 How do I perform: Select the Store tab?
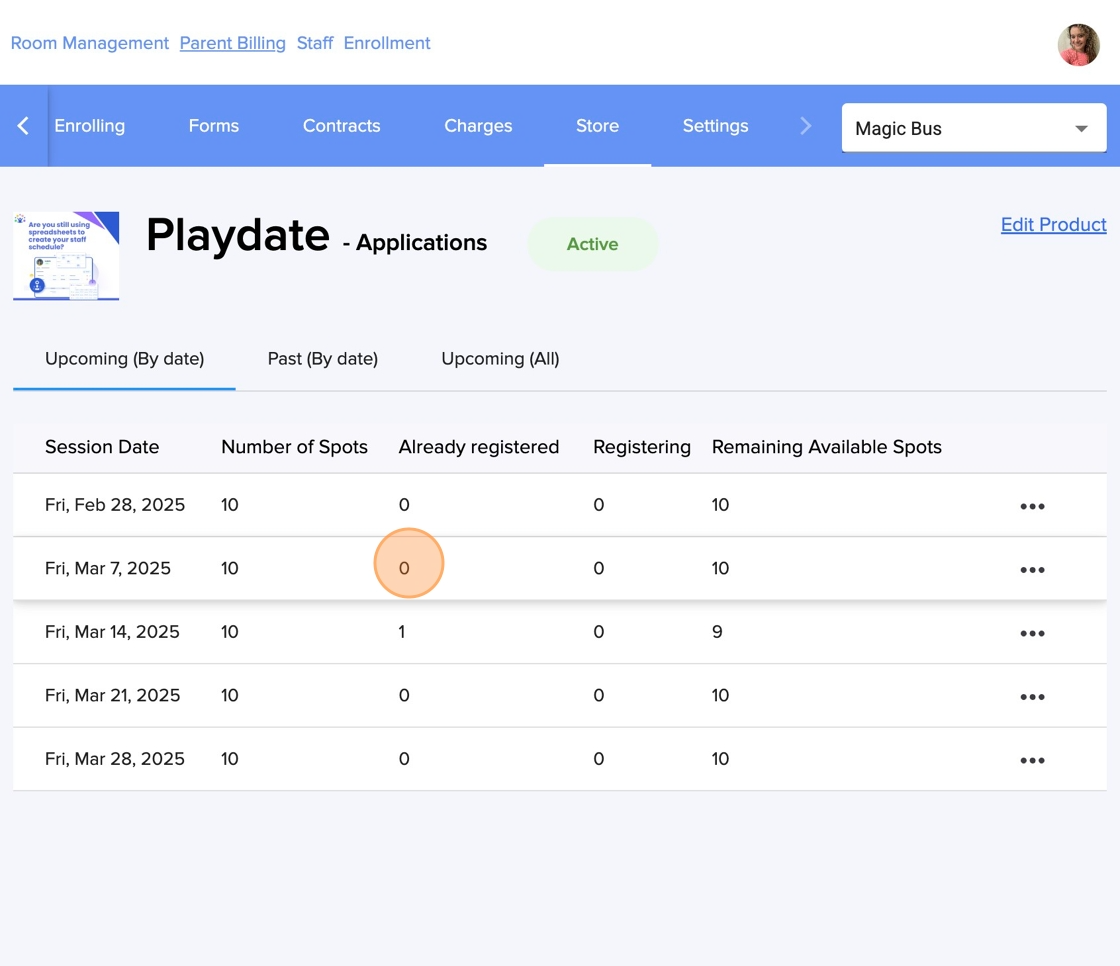597,126
